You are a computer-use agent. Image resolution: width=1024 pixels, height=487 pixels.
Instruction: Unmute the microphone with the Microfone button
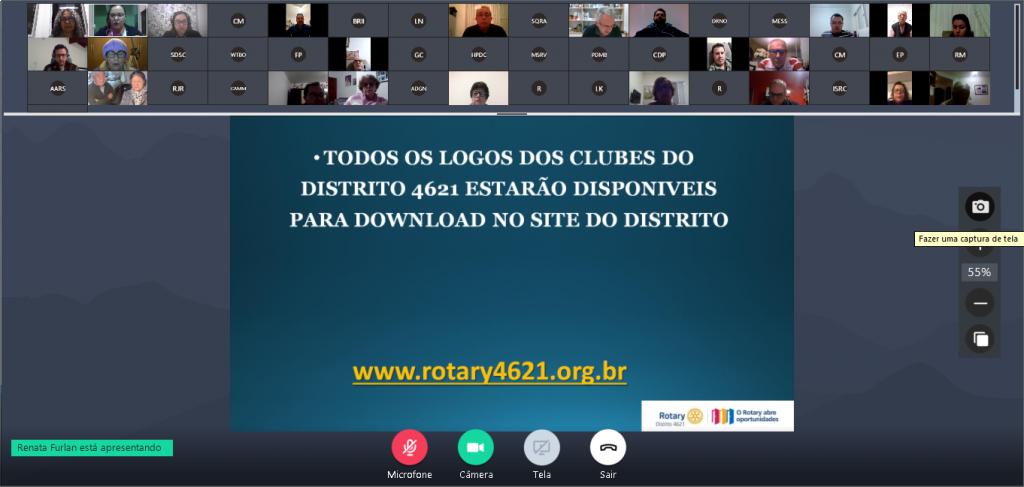[x=409, y=447]
